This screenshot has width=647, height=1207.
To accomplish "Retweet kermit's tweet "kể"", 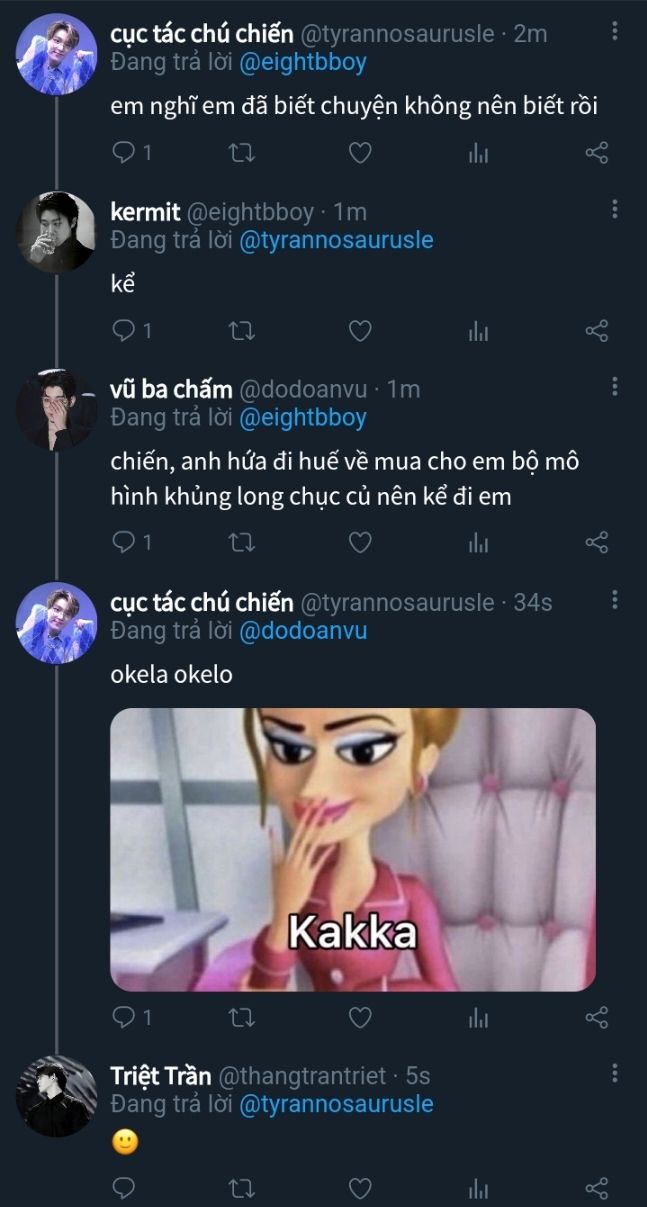I will tap(241, 330).
